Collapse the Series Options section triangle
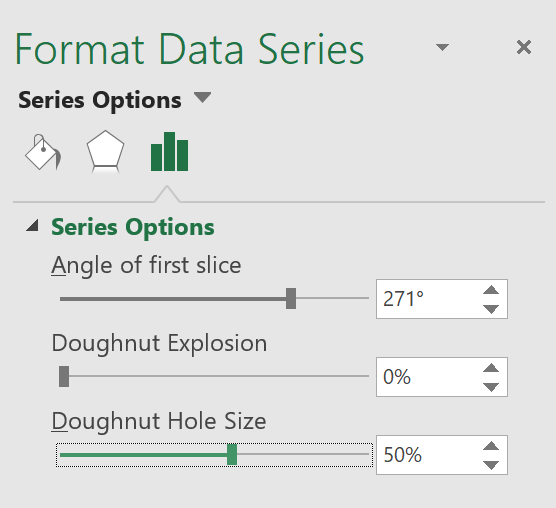Image resolution: width=556 pixels, height=508 pixels. (32, 225)
